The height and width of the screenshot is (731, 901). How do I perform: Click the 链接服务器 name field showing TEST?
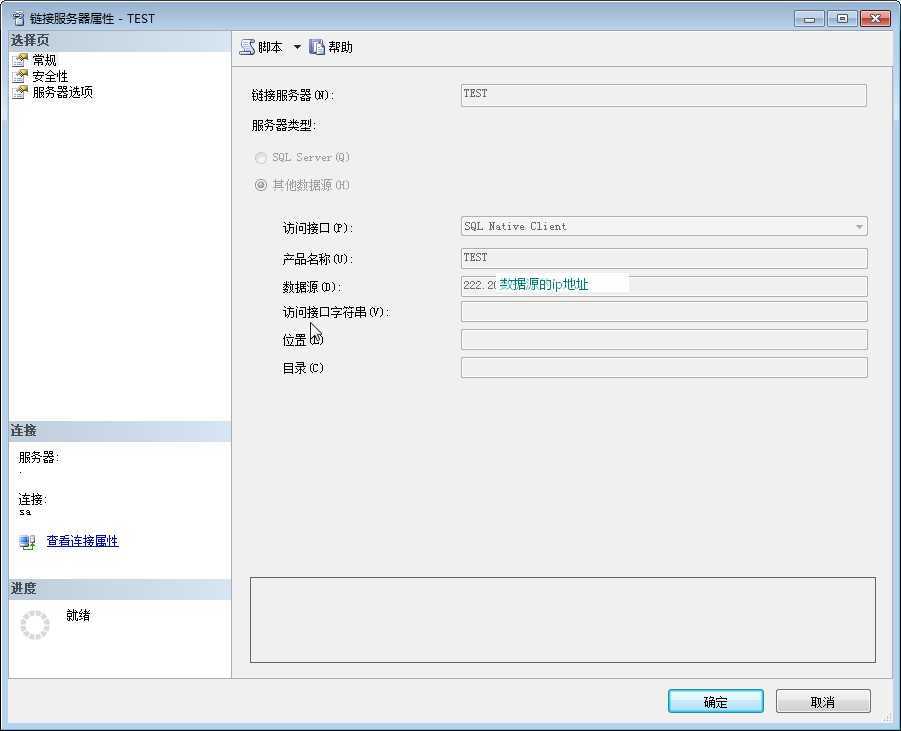664,95
